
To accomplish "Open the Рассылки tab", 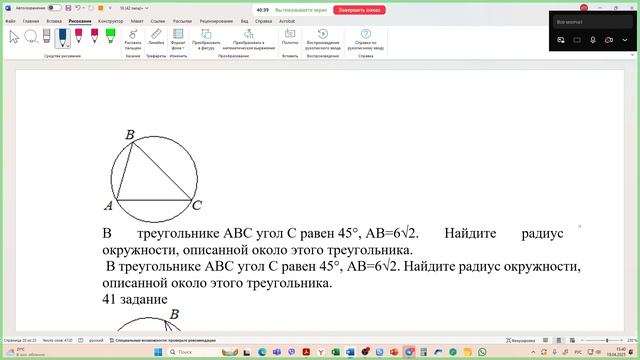I will pyautogui.click(x=182, y=21).
